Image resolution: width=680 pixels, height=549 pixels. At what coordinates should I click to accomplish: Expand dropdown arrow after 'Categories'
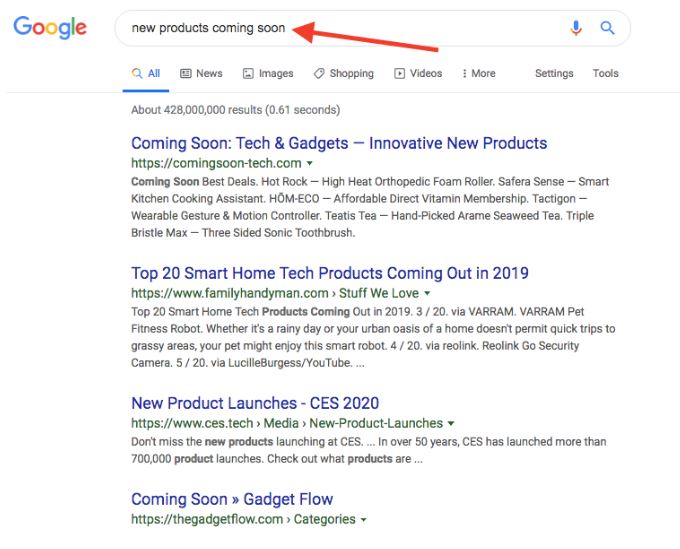(363, 520)
